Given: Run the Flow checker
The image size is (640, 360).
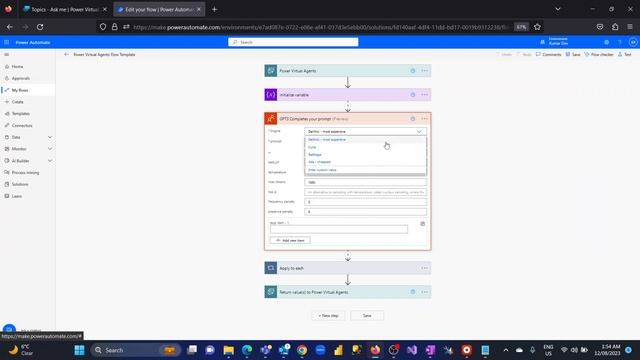Looking at the screenshot, I should pos(599,54).
